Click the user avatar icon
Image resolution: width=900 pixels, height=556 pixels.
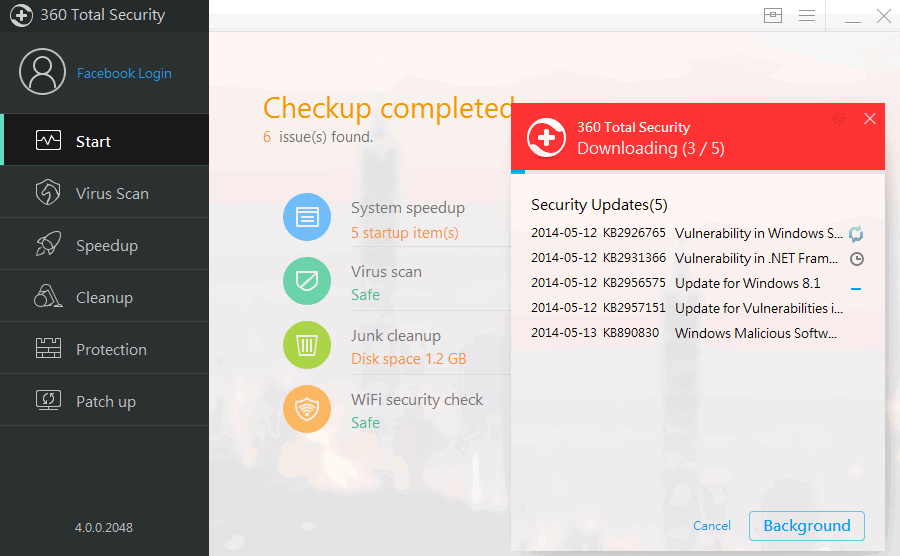[42, 72]
